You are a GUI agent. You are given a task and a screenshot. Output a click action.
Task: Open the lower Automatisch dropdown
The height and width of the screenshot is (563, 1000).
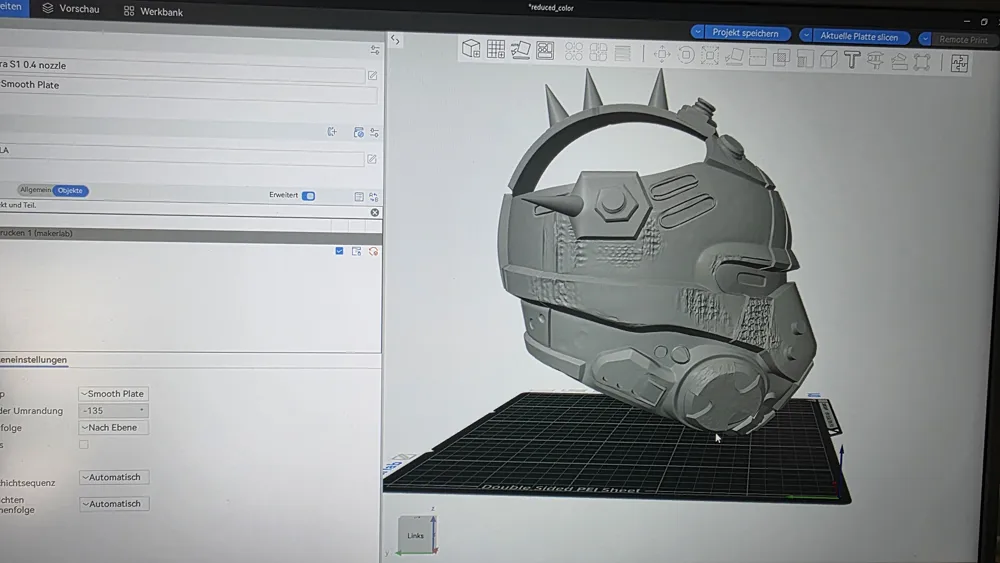tap(114, 504)
